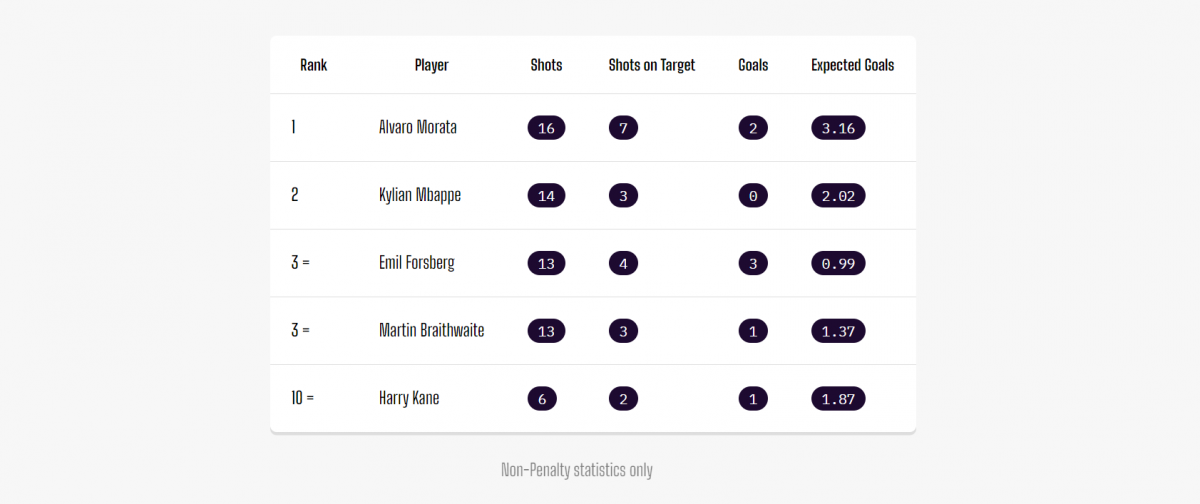This screenshot has width=1200, height=504.
Task: Select the Shots on Target header
Action: click(x=652, y=65)
